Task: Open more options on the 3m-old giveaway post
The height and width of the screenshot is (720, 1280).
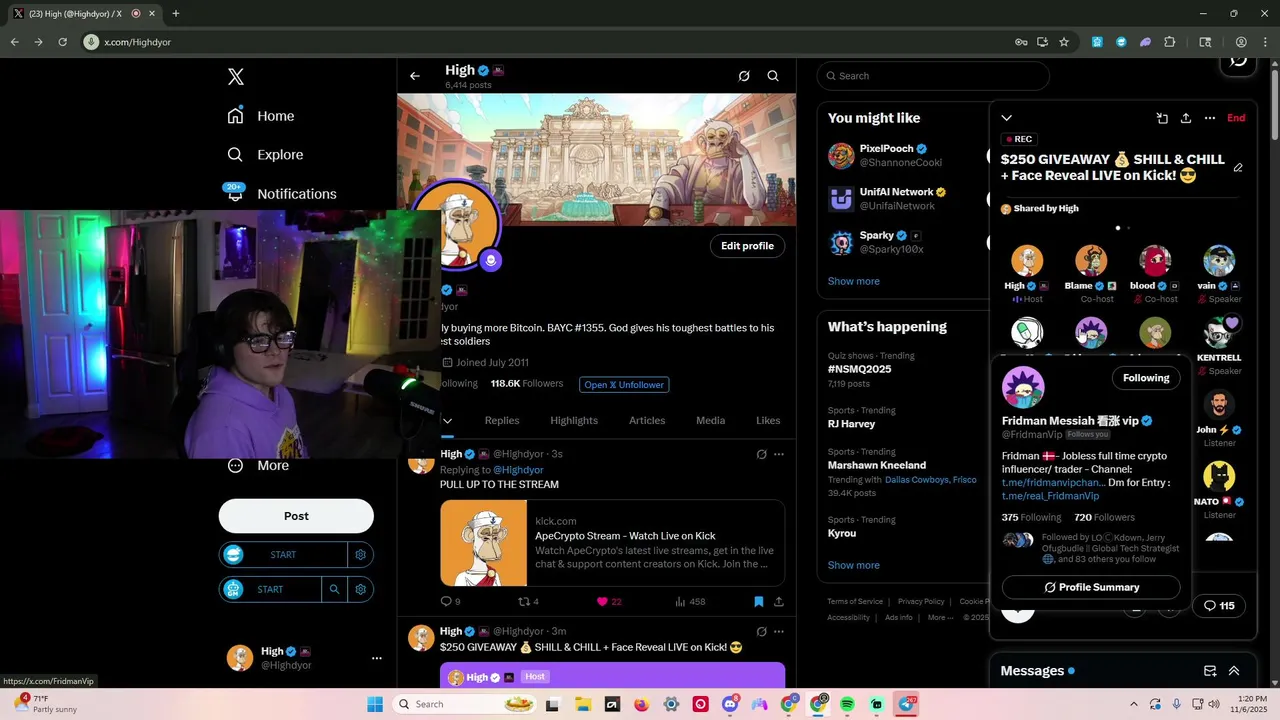Action: point(779,632)
